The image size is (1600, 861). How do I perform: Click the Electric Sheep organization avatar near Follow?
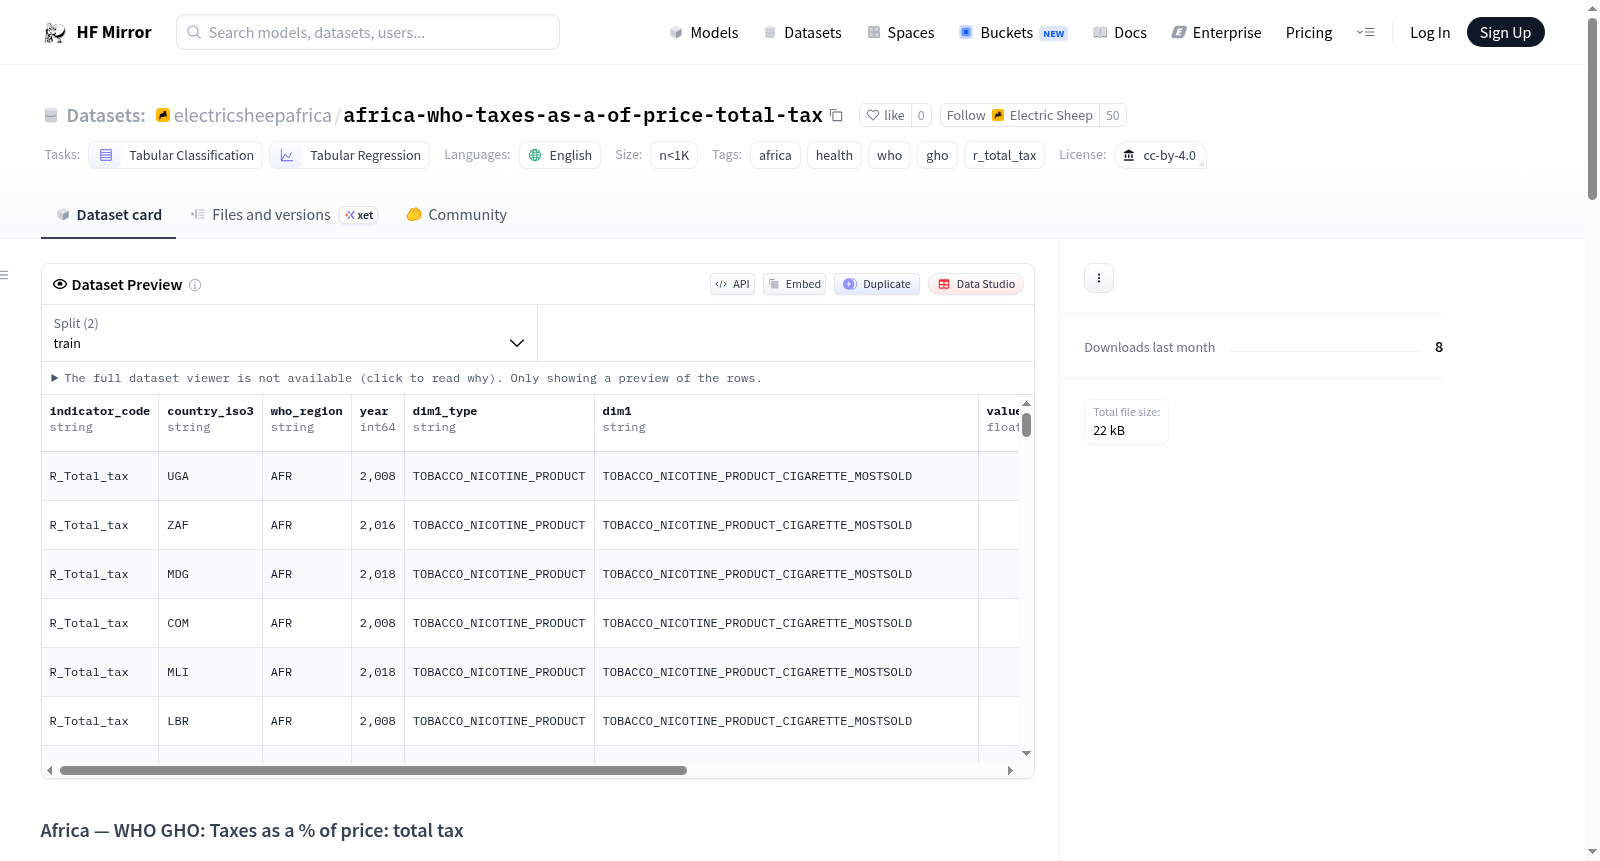tap(998, 116)
